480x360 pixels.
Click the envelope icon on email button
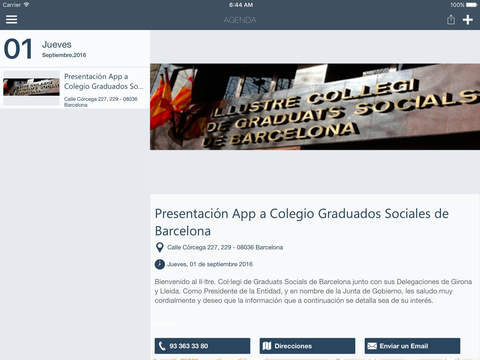372,346
